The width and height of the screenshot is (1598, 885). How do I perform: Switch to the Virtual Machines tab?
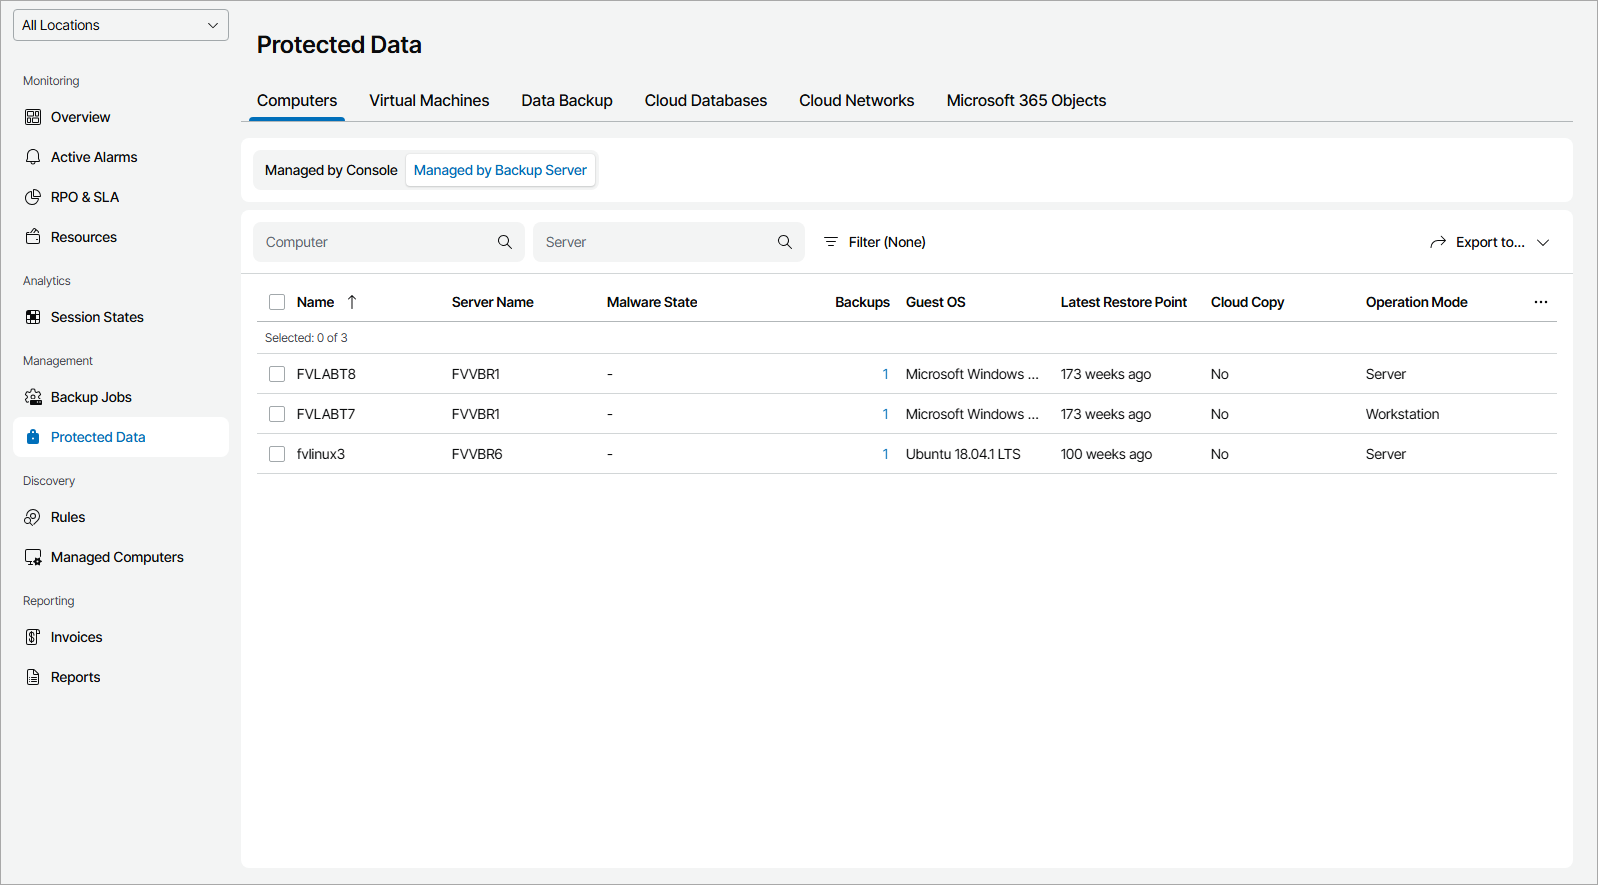tap(429, 101)
